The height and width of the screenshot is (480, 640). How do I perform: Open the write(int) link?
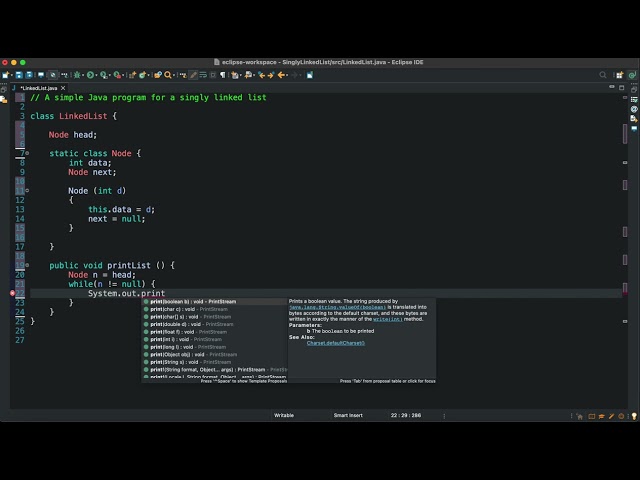[x=387, y=319]
